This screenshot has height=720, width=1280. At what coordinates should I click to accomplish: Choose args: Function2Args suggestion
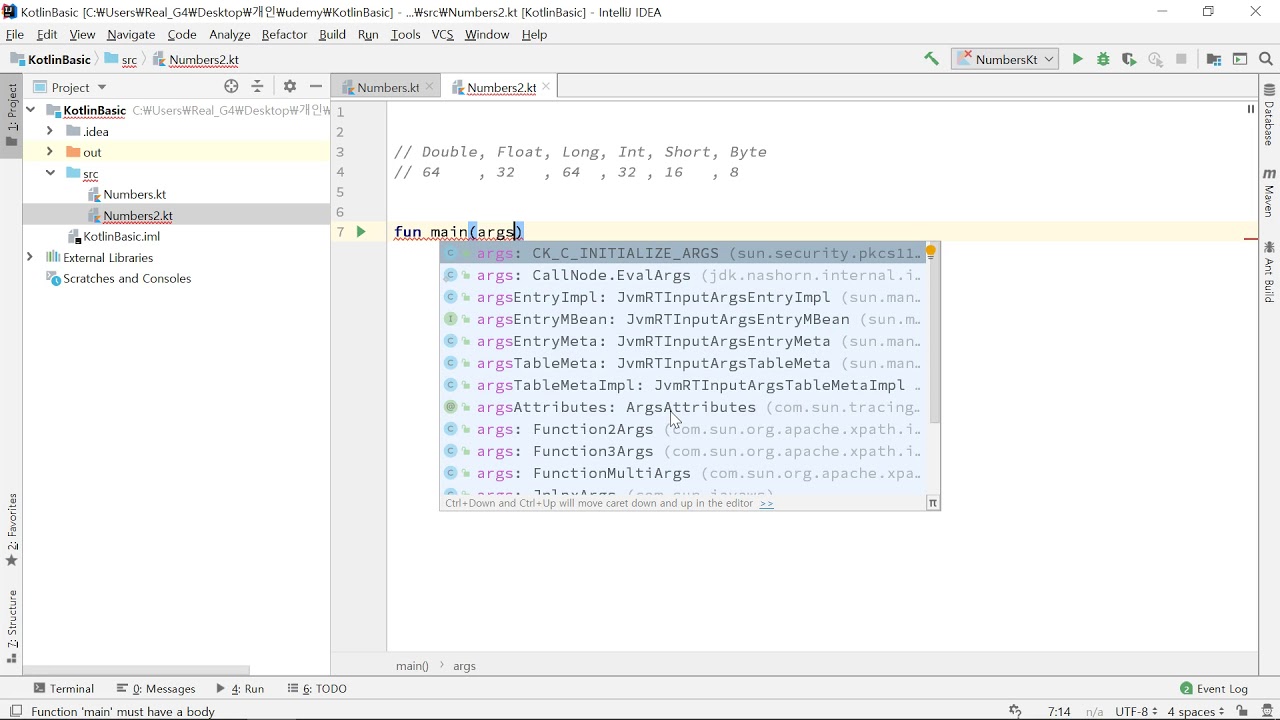click(684, 429)
